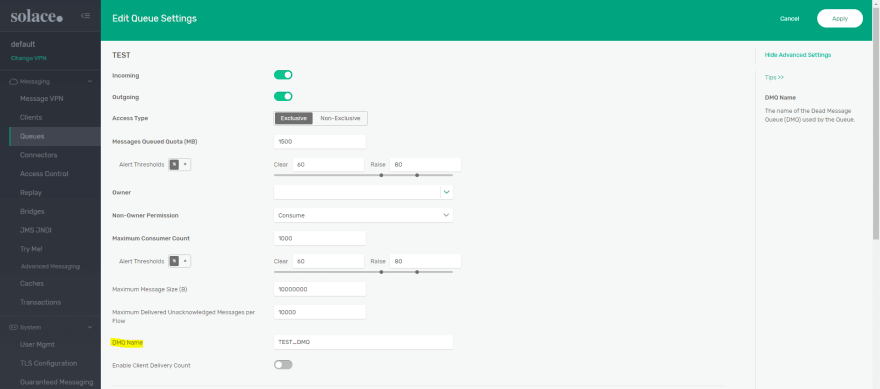880x389 pixels.
Task: Click the Solace logo
Action: [x=36, y=17]
